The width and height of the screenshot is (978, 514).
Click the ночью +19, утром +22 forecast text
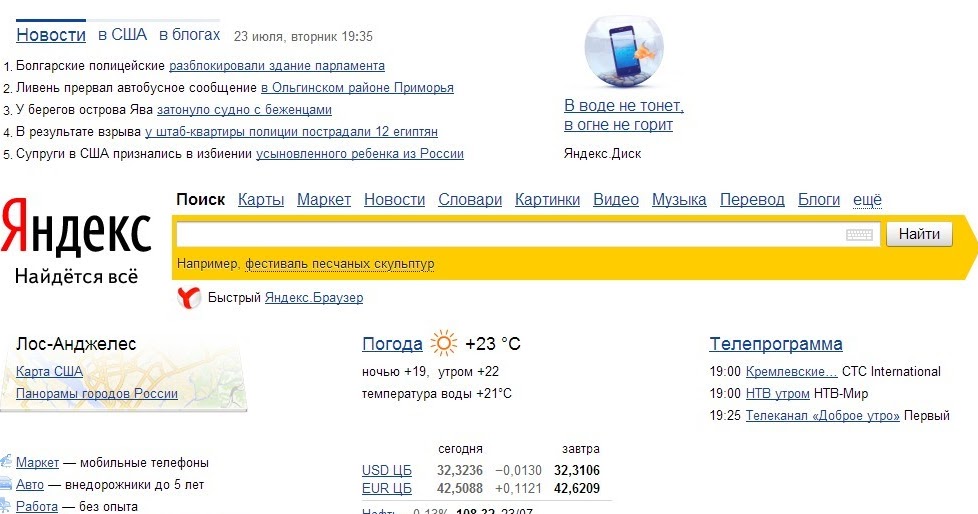430,372
